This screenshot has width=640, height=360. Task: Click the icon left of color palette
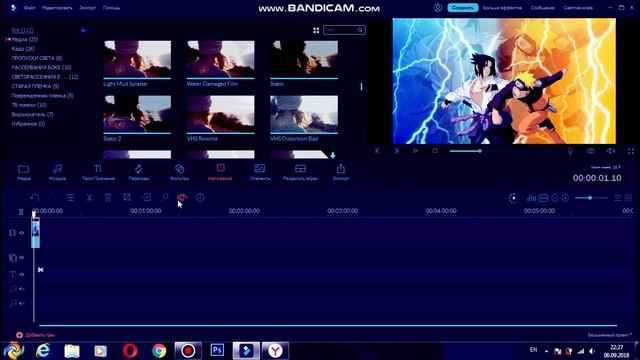tap(164, 198)
